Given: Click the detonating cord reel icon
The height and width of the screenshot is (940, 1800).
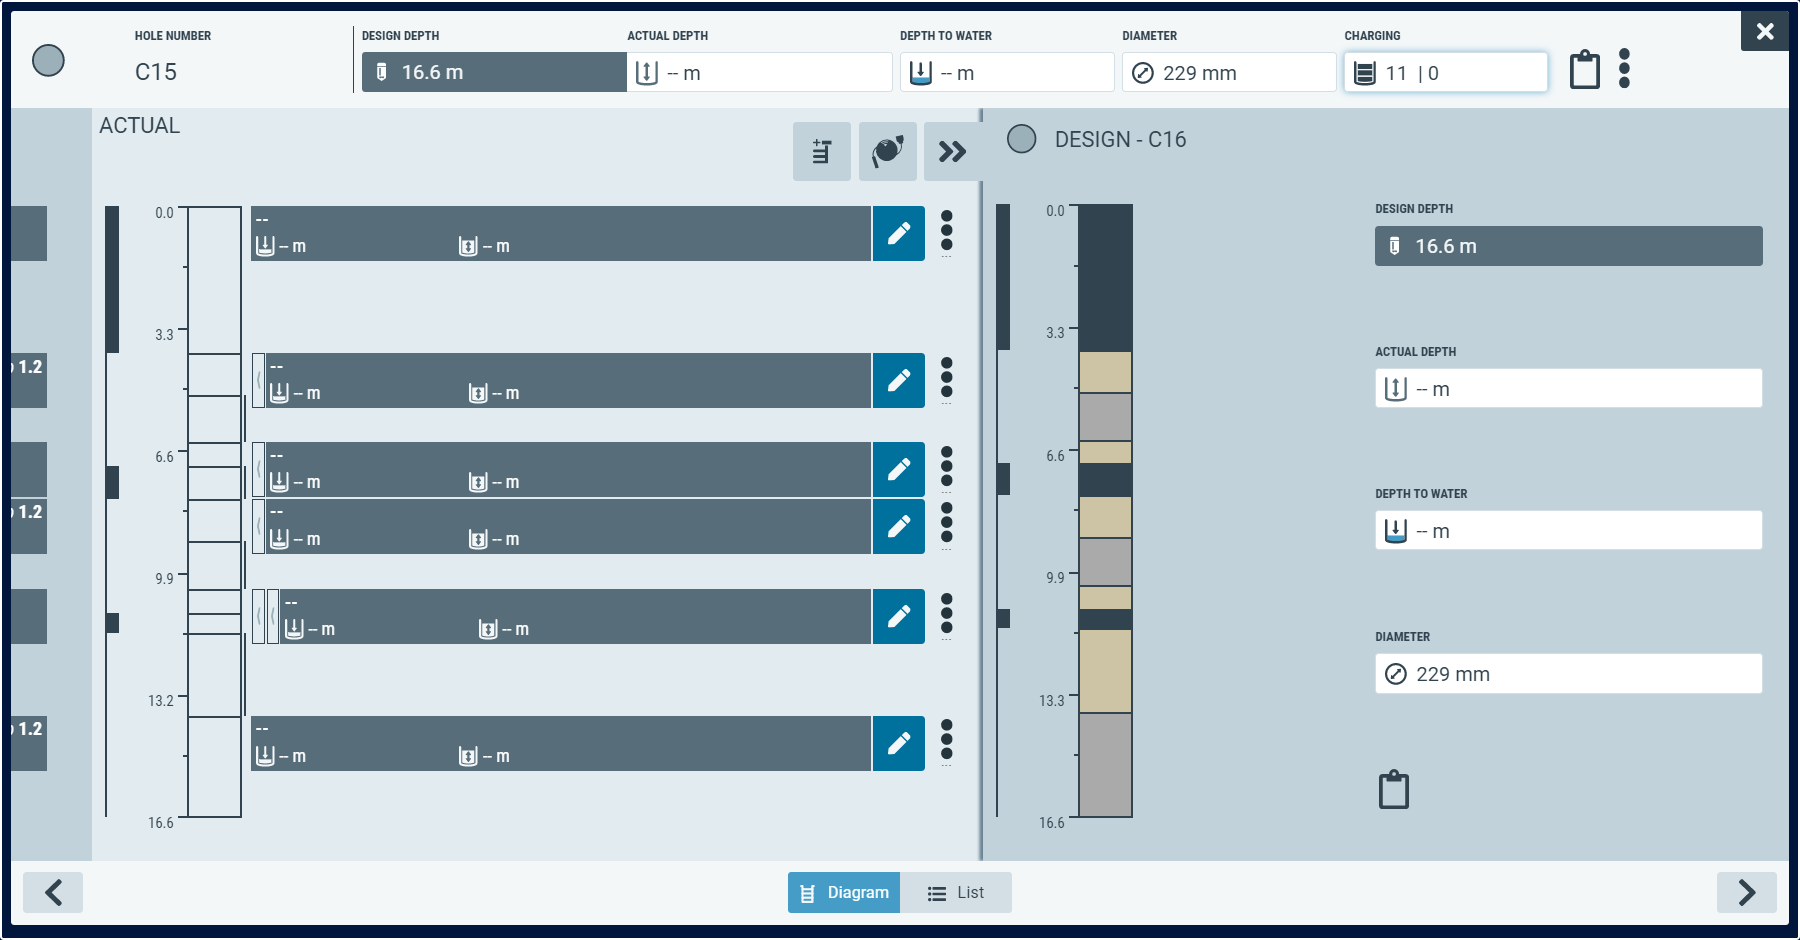Looking at the screenshot, I should (886, 151).
